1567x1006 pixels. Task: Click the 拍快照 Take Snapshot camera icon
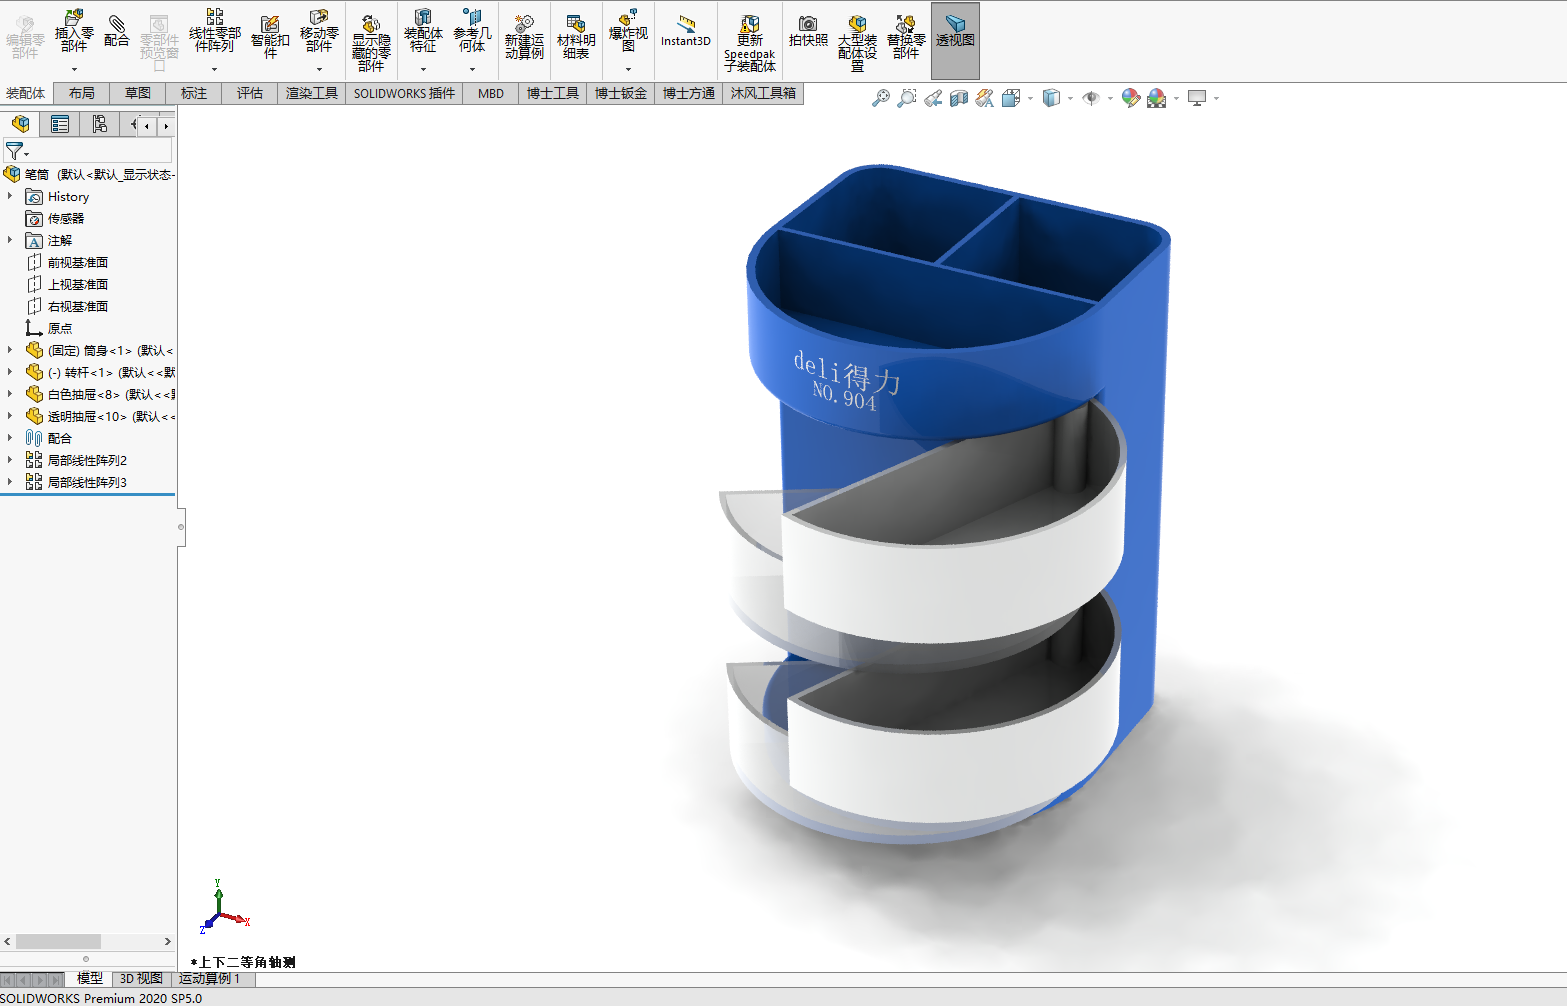(x=808, y=31)
